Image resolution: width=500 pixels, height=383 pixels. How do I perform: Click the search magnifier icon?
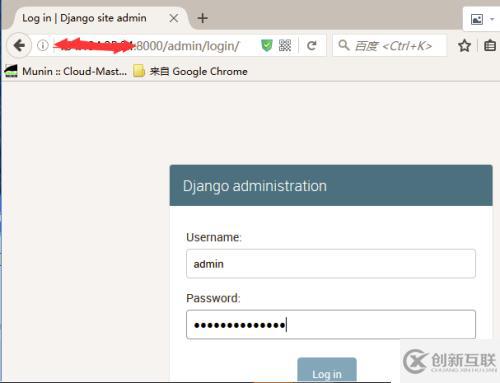344,45
